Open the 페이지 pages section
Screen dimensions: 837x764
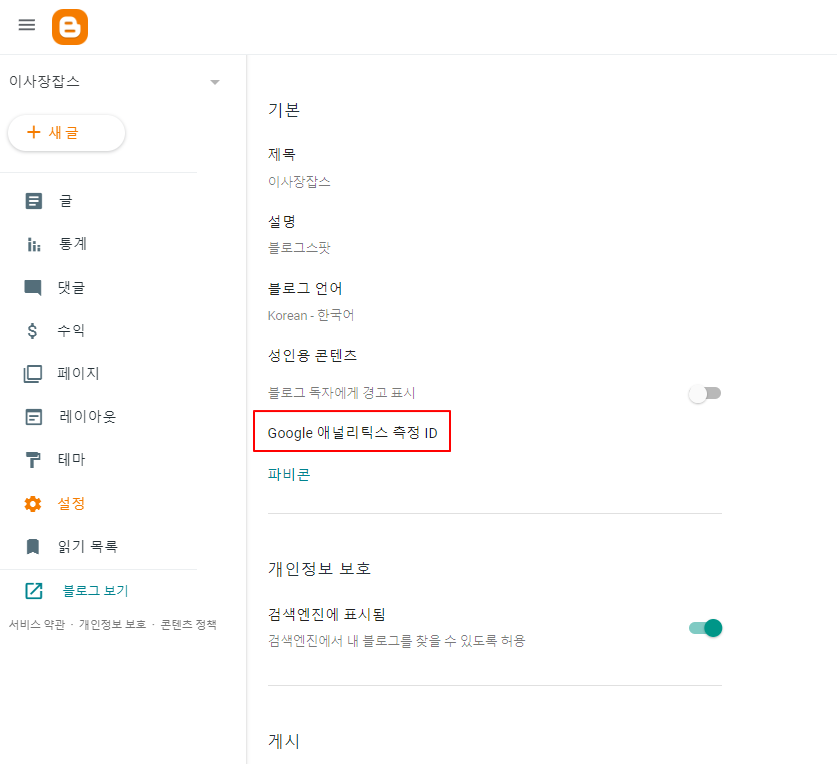point(78,373)
